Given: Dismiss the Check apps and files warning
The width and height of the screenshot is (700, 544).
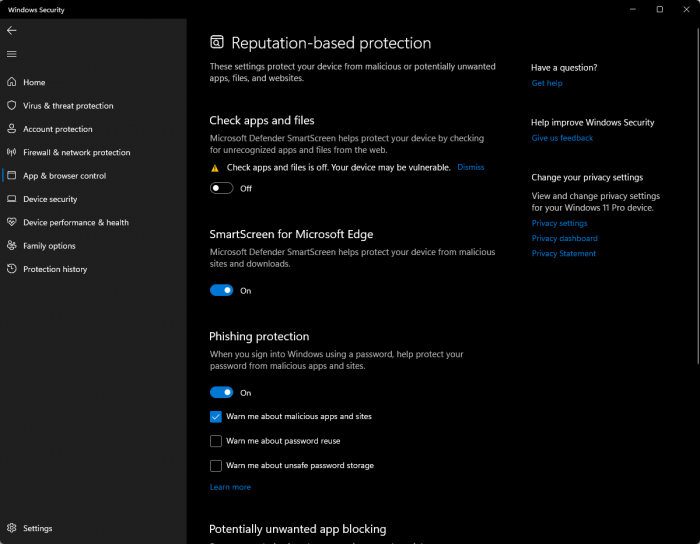Looking at the screenshot, I should pyautogui.click(x=470, y=167).
